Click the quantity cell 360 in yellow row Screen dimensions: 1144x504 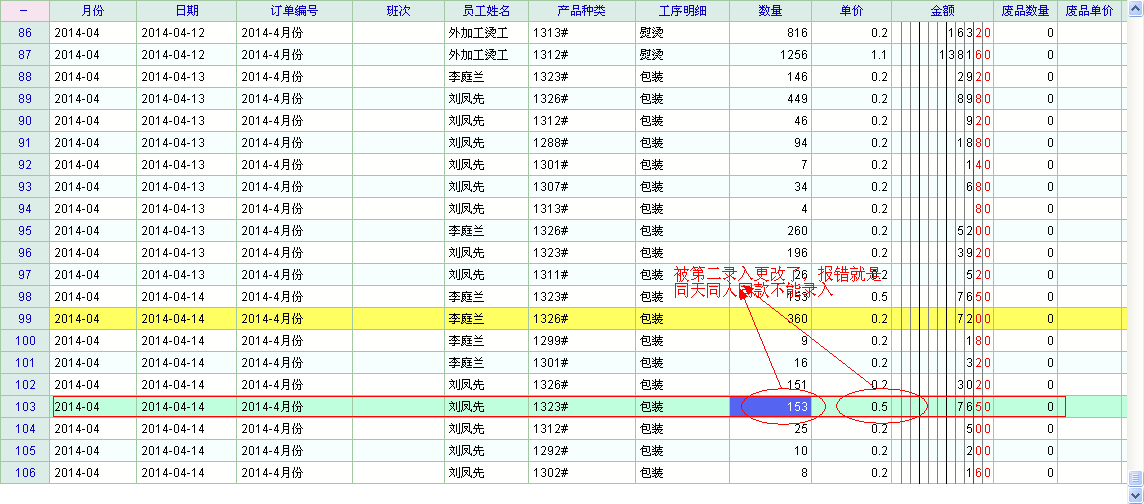click(x=771, y=319)
